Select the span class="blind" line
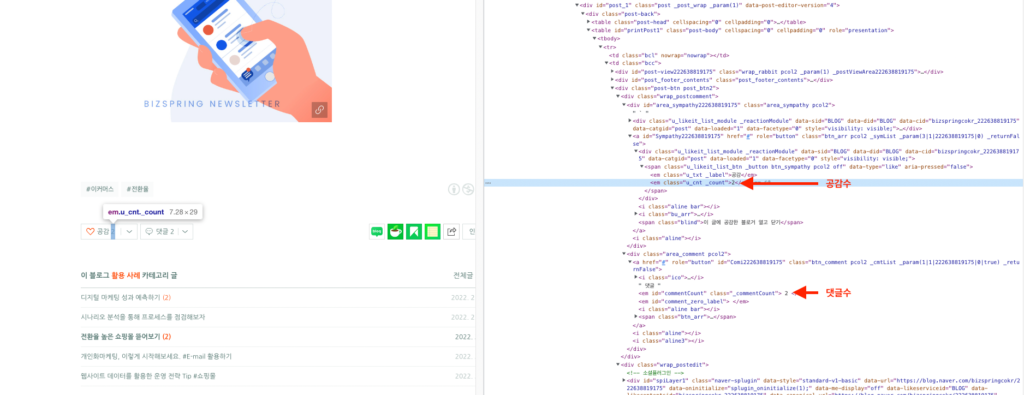The width and height of the screenshot is (1024, 395). pos(720,222)
